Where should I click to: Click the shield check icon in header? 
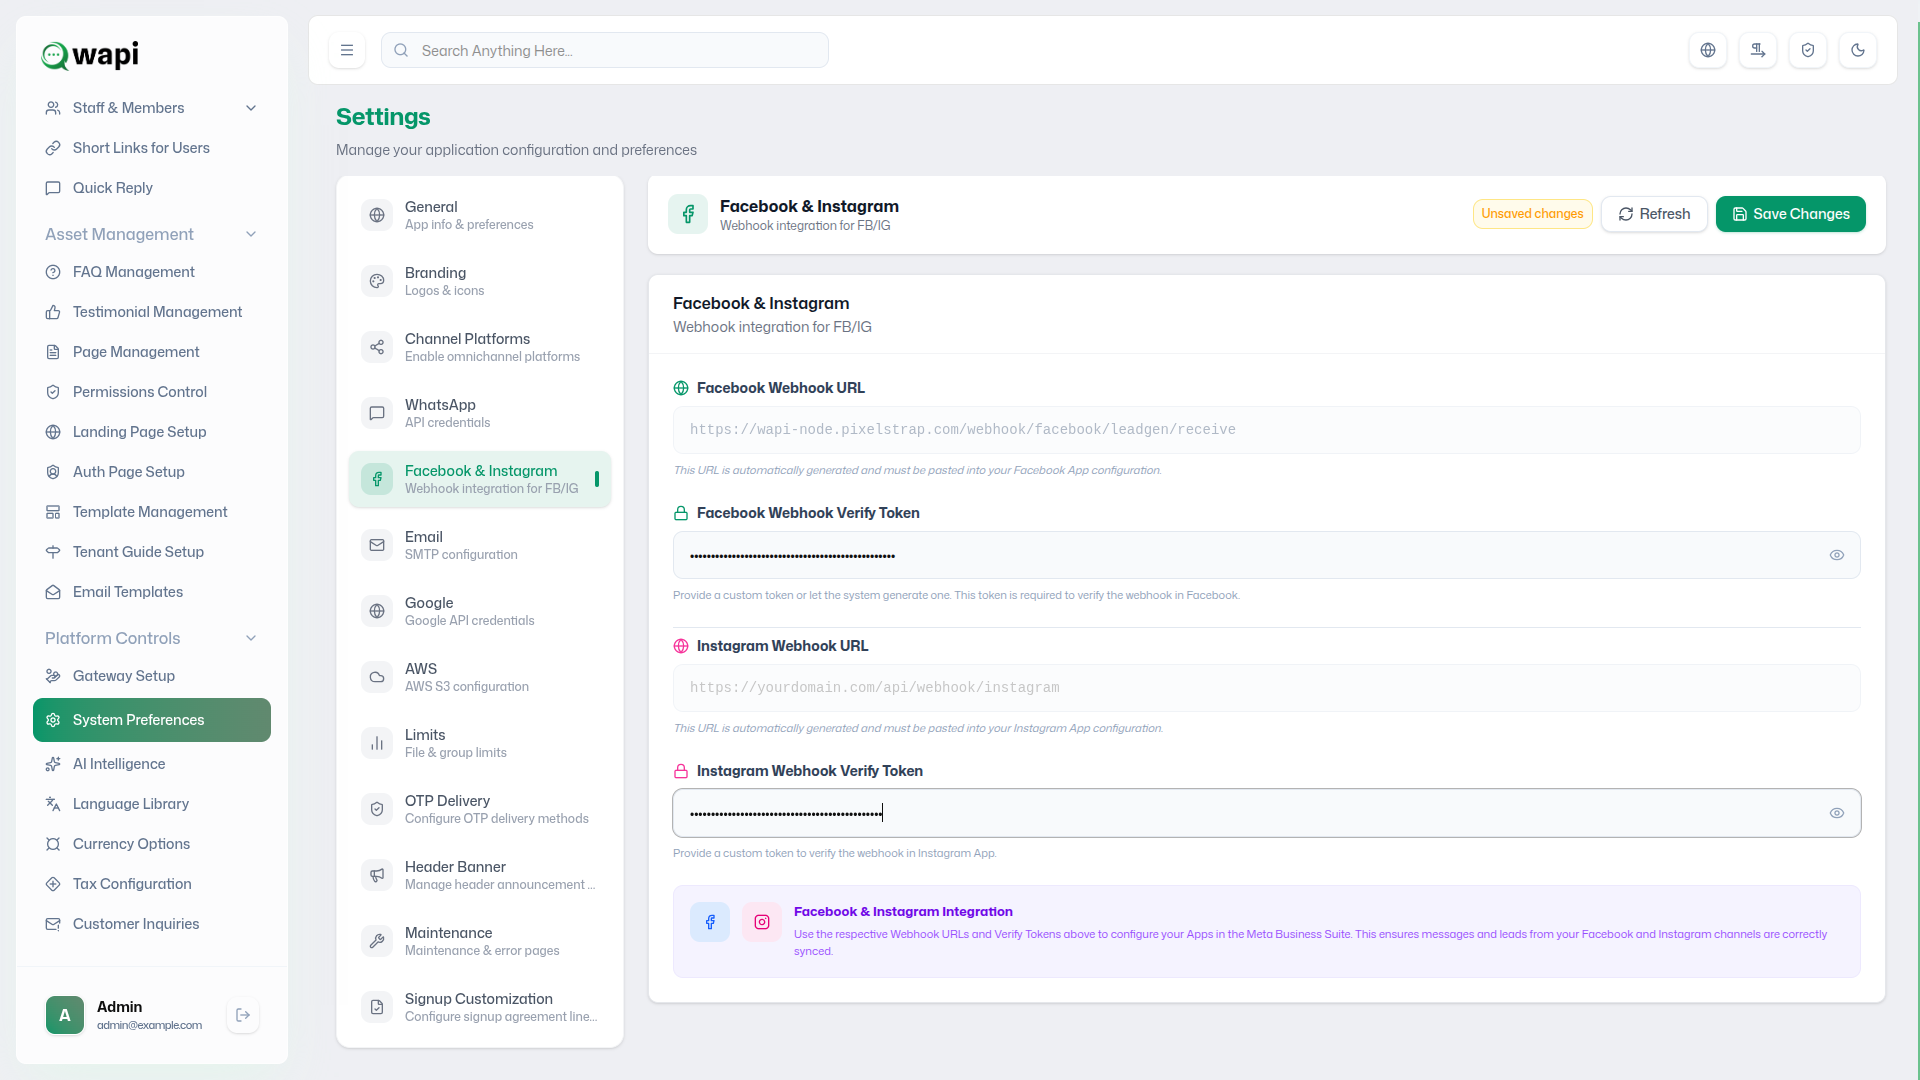coord(1808,50)
